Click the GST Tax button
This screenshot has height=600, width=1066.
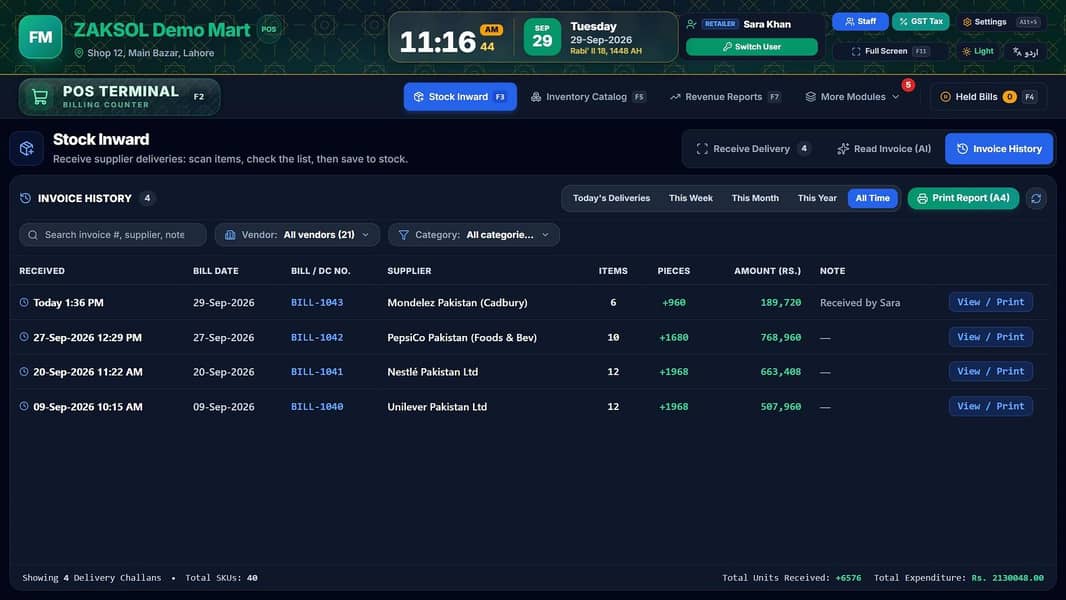[x=921, y=22]
